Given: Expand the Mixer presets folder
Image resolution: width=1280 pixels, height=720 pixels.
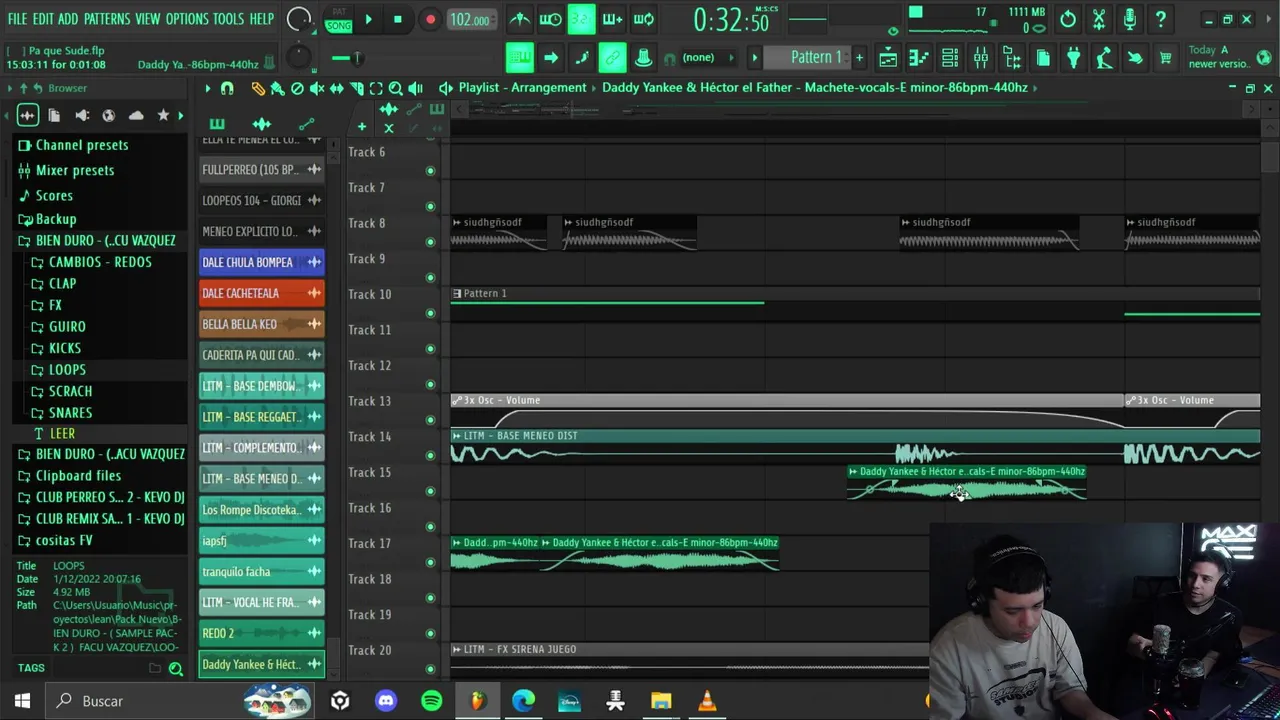Looking at the screenshot, I should (x=75, y=170).
